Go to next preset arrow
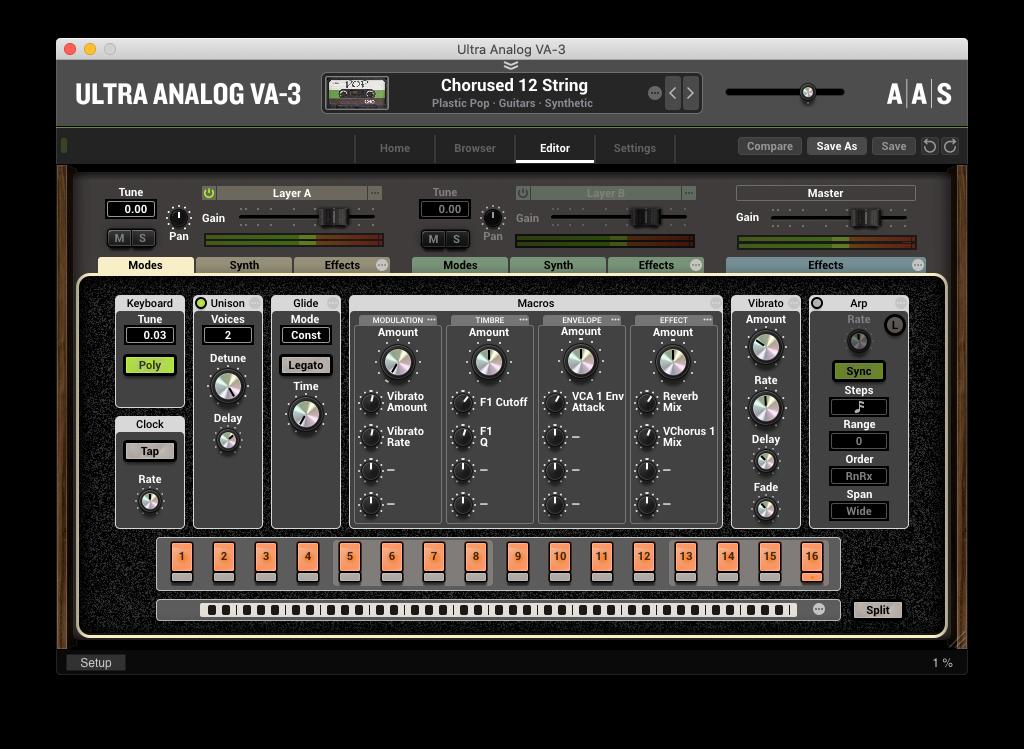This screenshot has height=749, width=1024. [x=690, y=93]
